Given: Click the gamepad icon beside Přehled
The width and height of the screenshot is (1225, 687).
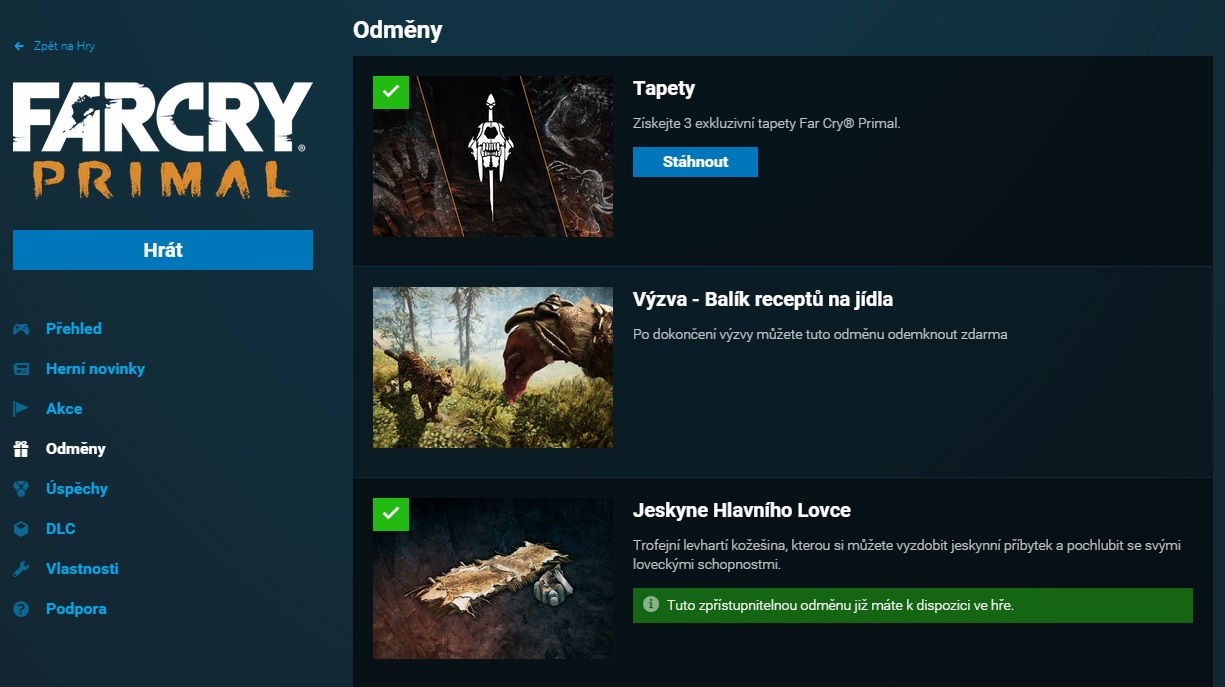Looking at the screenshot, I should 21,329.
